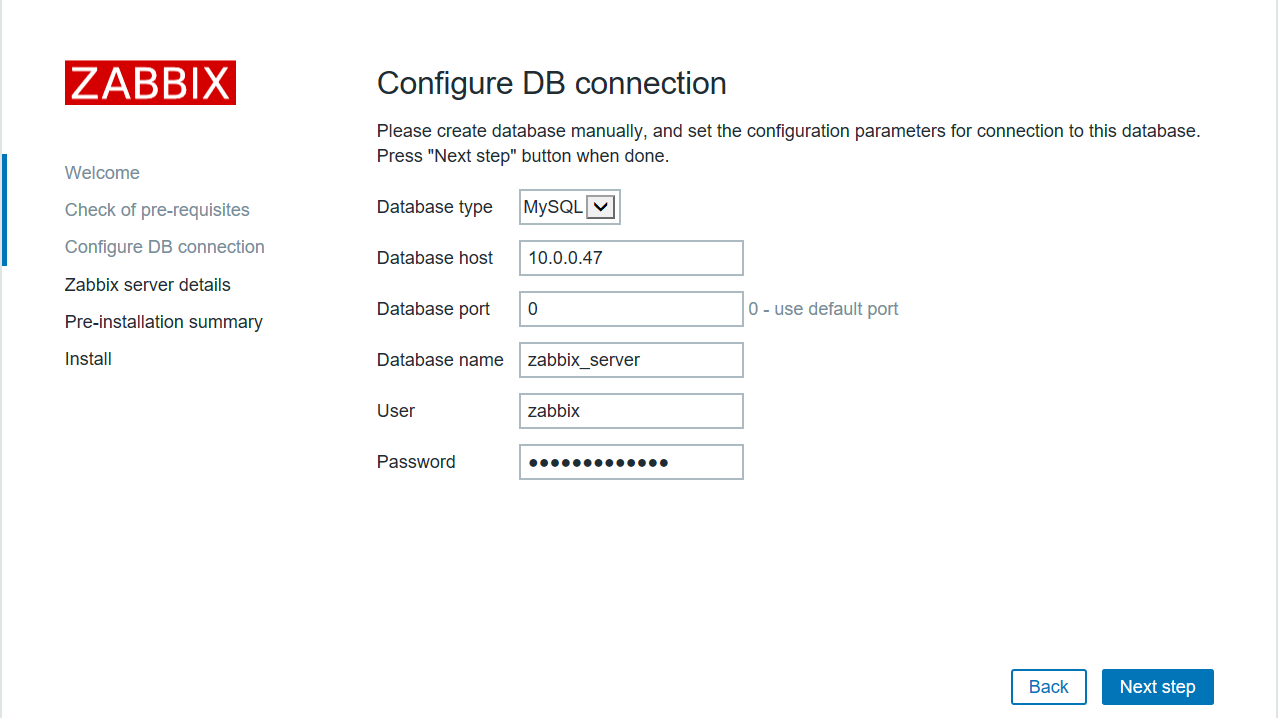Select Configure DB connection sidebar step
The image size is (1278, 718).
pos(165,247)
